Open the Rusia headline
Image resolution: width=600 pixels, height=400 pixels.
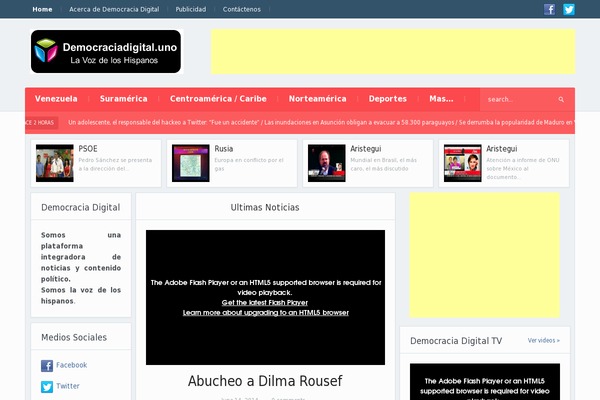pyautogui.click(x=224, y=149)
